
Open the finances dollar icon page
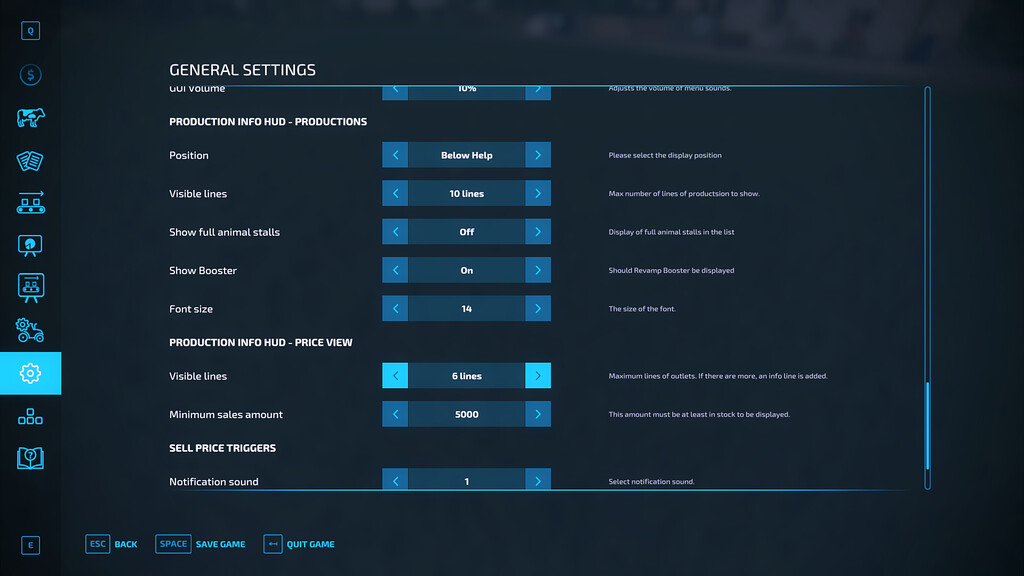click(30, 75)
